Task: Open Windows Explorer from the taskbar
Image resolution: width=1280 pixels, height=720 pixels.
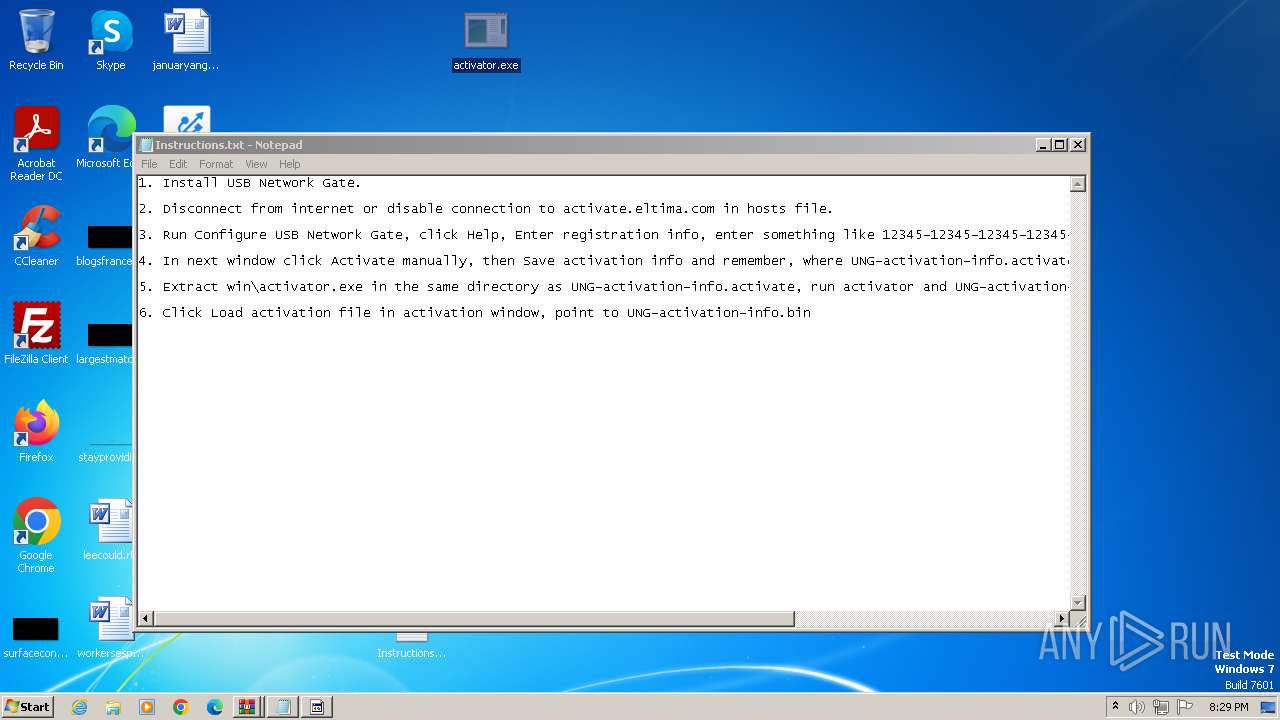Action: pos(113,707)
